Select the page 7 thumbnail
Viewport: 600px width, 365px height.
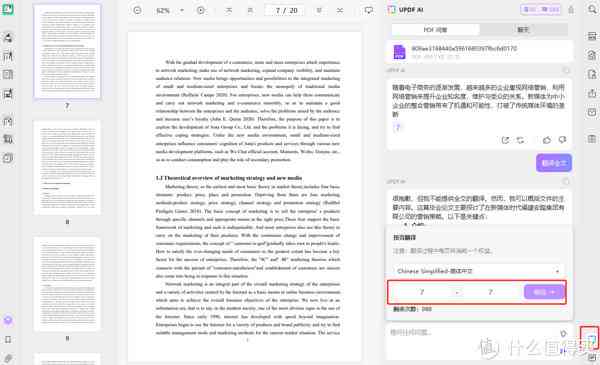click(67, 52)
